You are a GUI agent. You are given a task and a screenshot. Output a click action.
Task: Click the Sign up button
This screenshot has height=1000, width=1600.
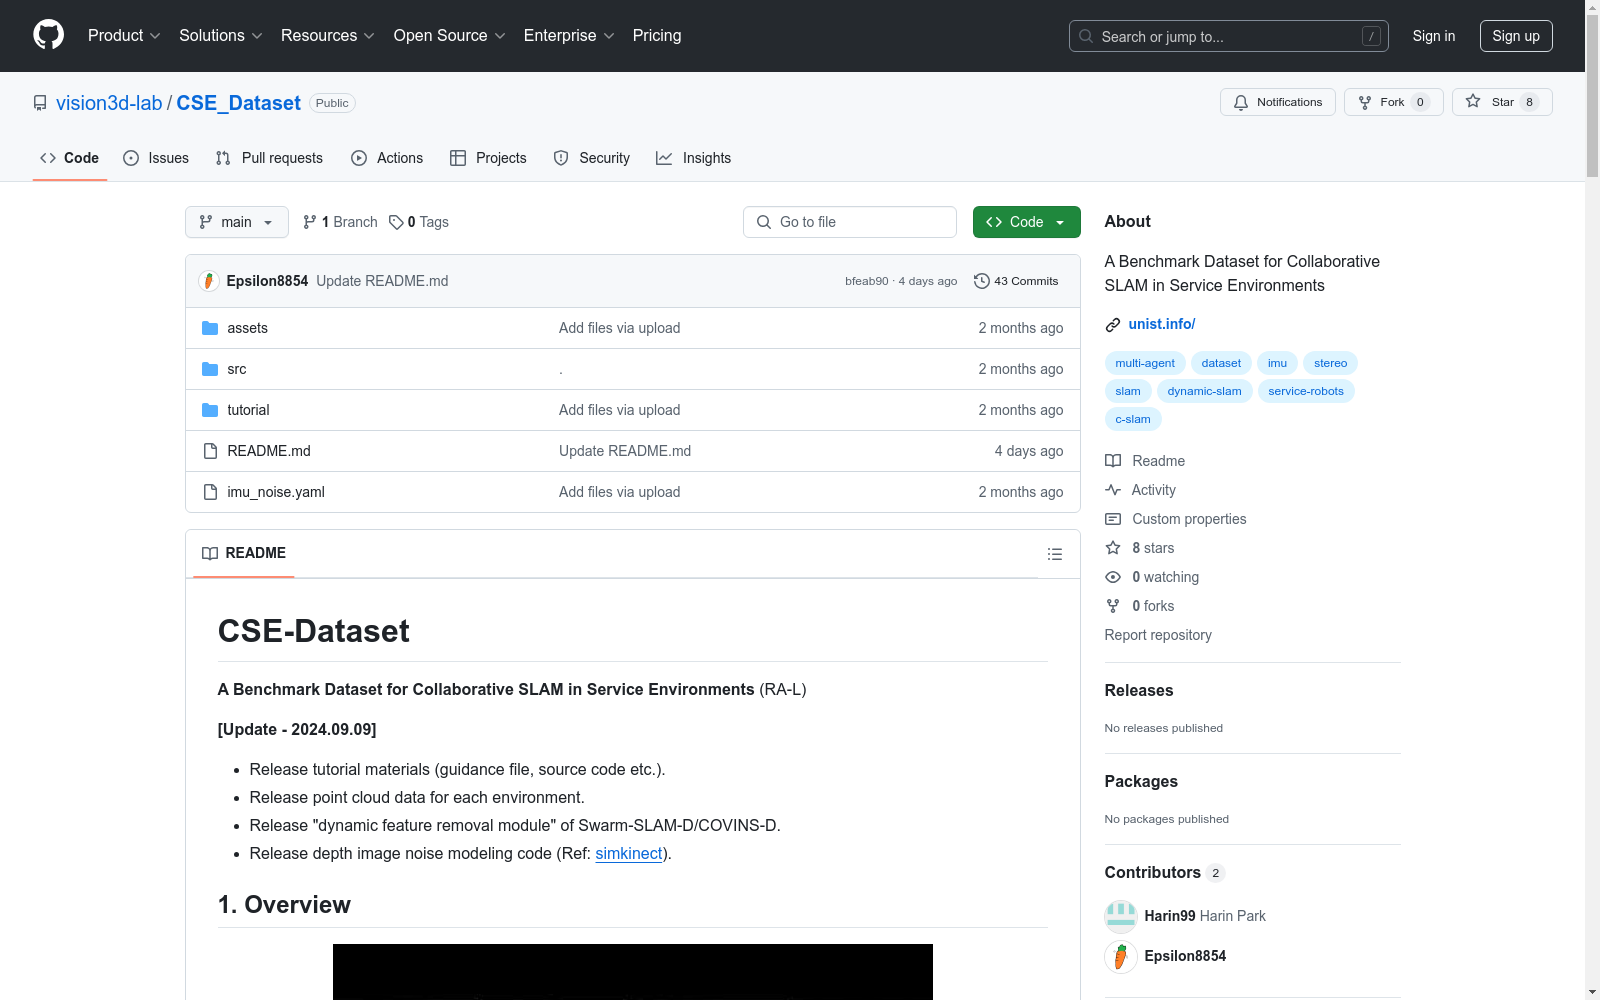[x=1516, y=36]
